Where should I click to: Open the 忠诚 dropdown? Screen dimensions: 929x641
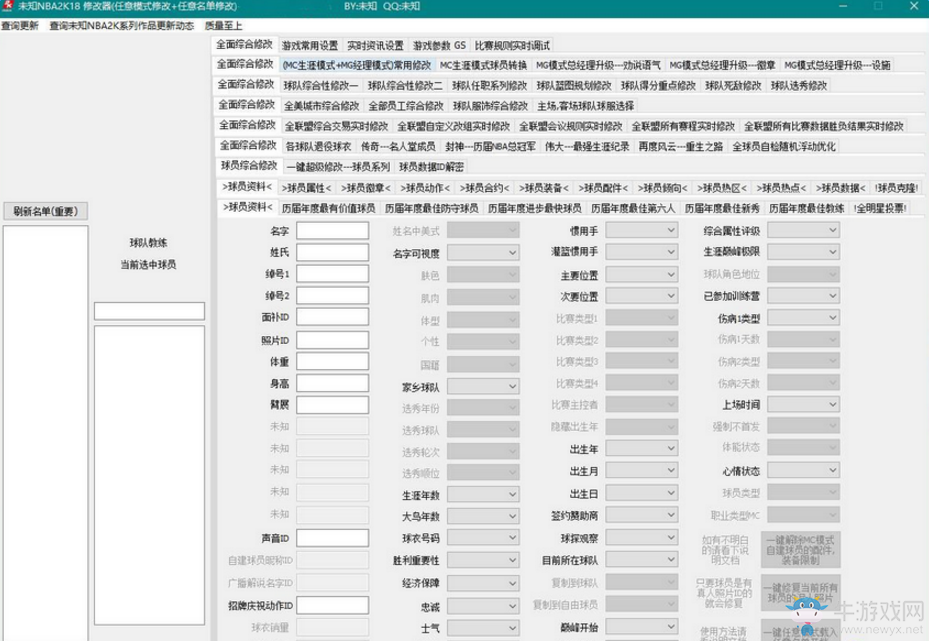pyautogui.click(x=483, y=606)
